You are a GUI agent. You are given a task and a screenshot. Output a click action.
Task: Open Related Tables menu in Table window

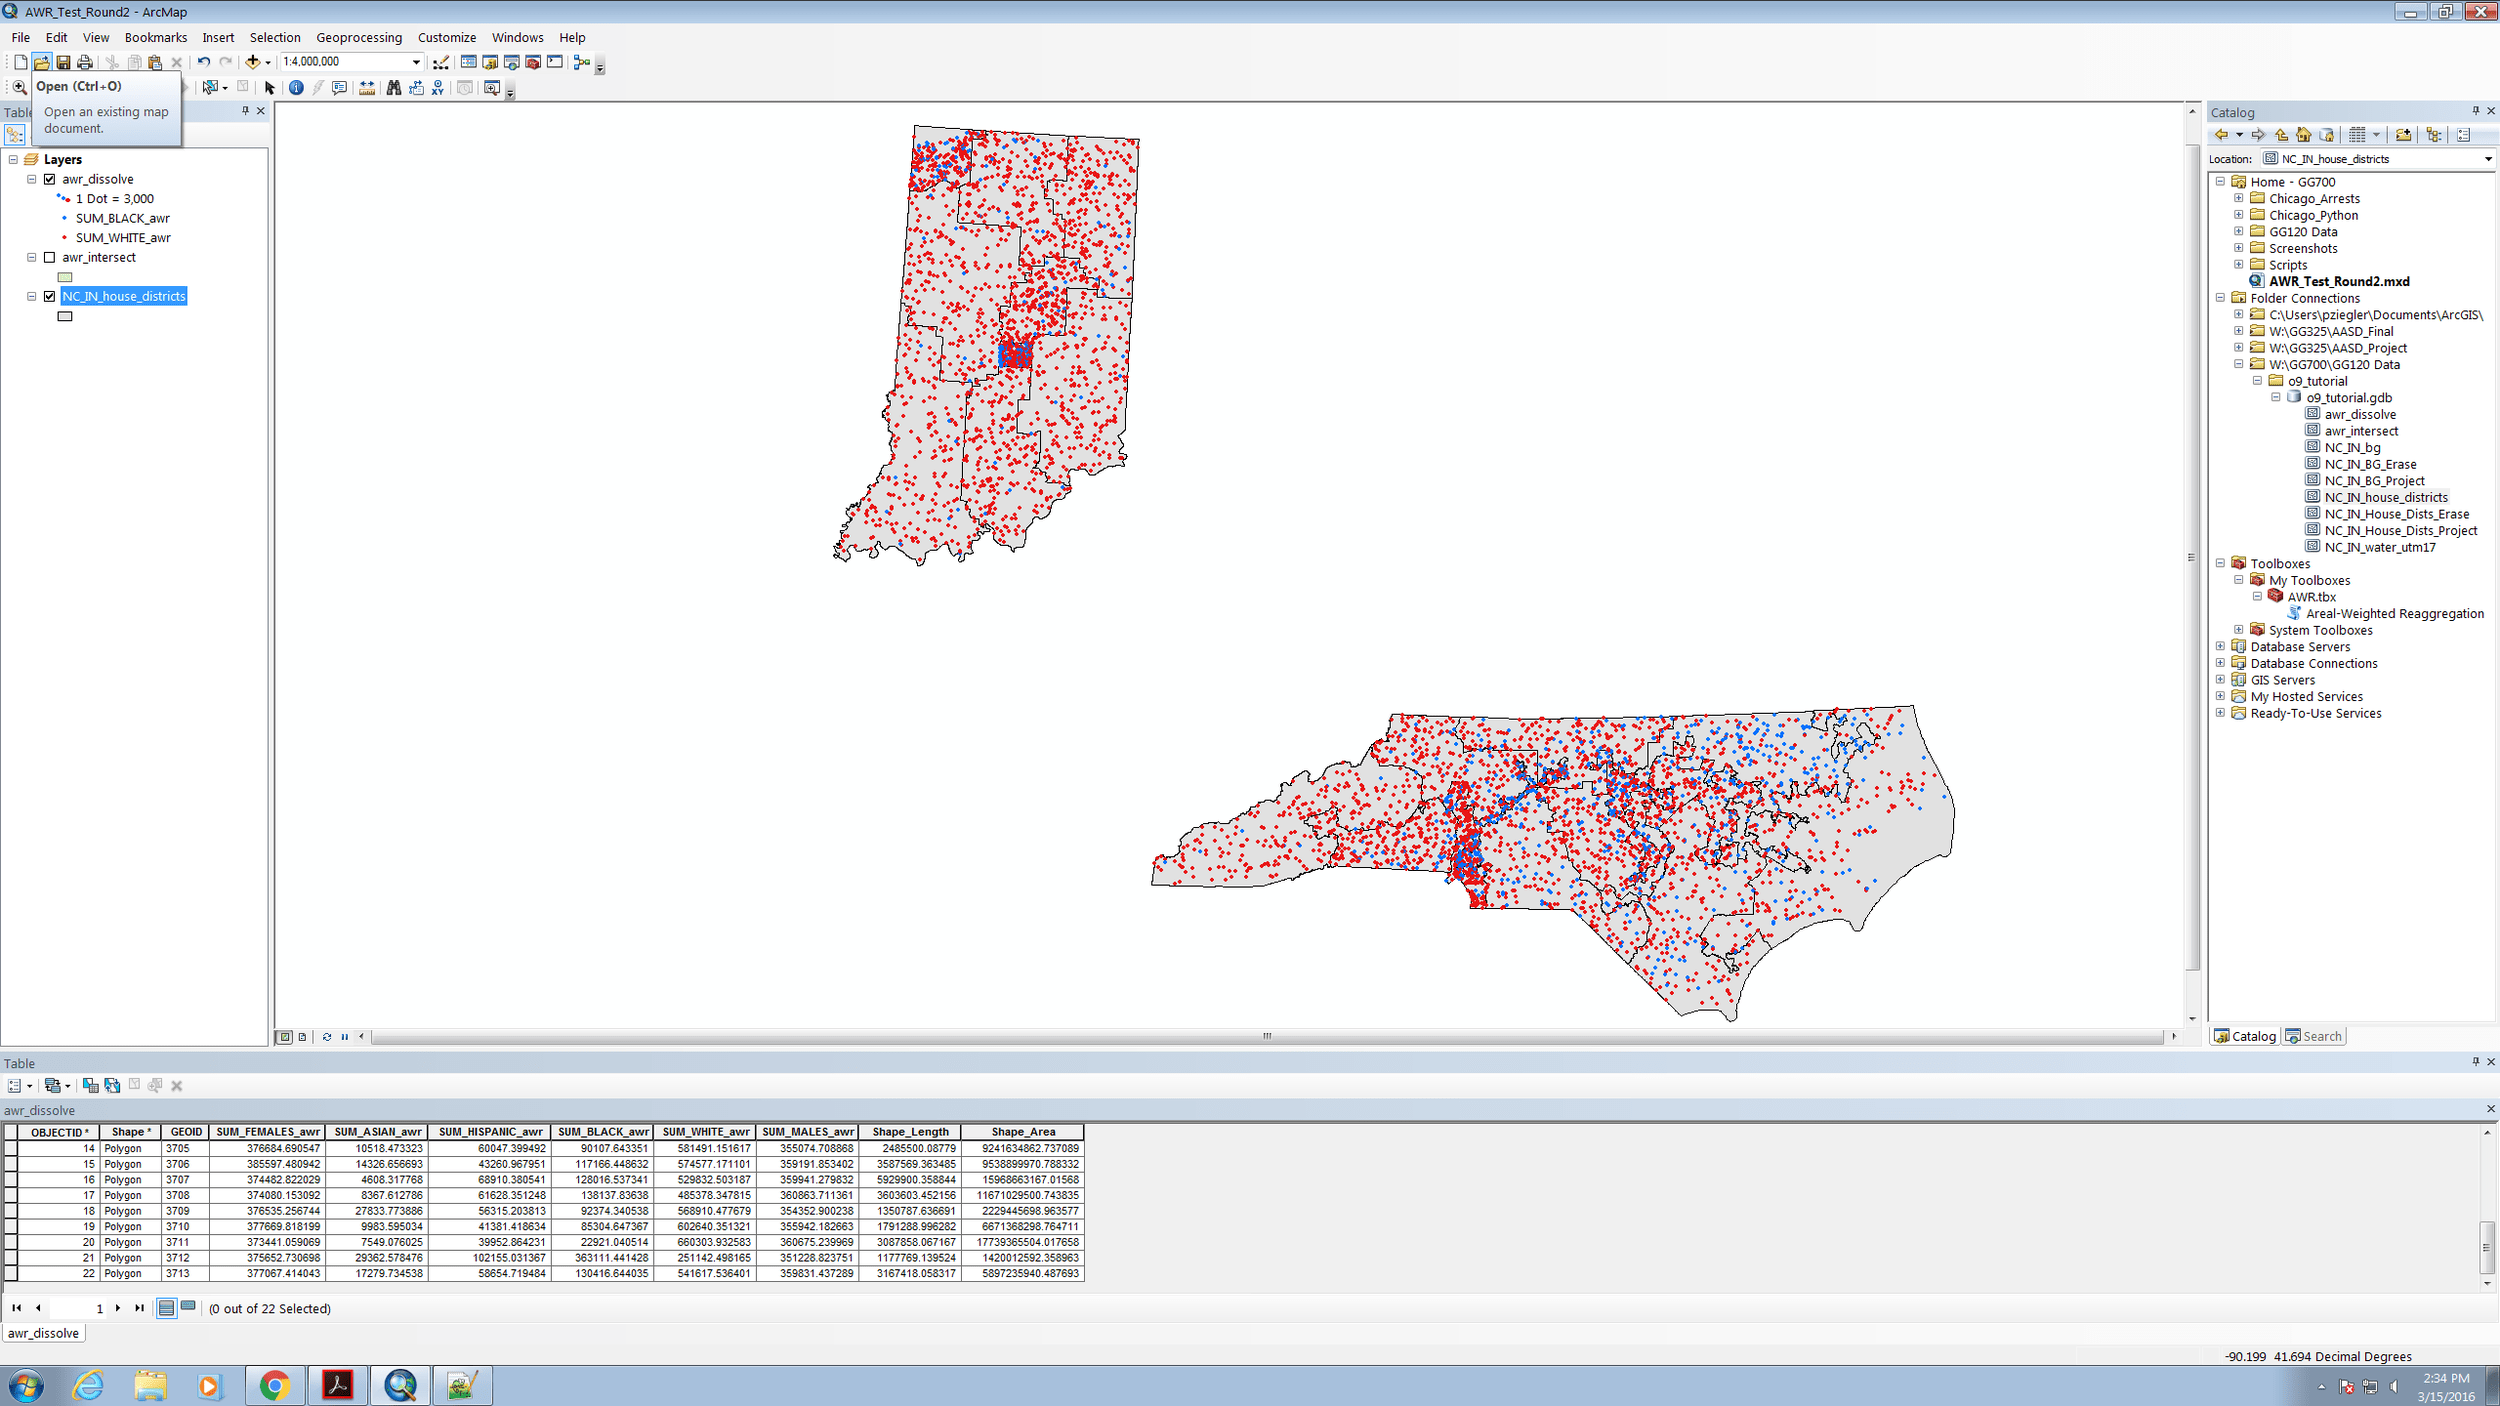pyautogui.click(x=57, y=1085)
